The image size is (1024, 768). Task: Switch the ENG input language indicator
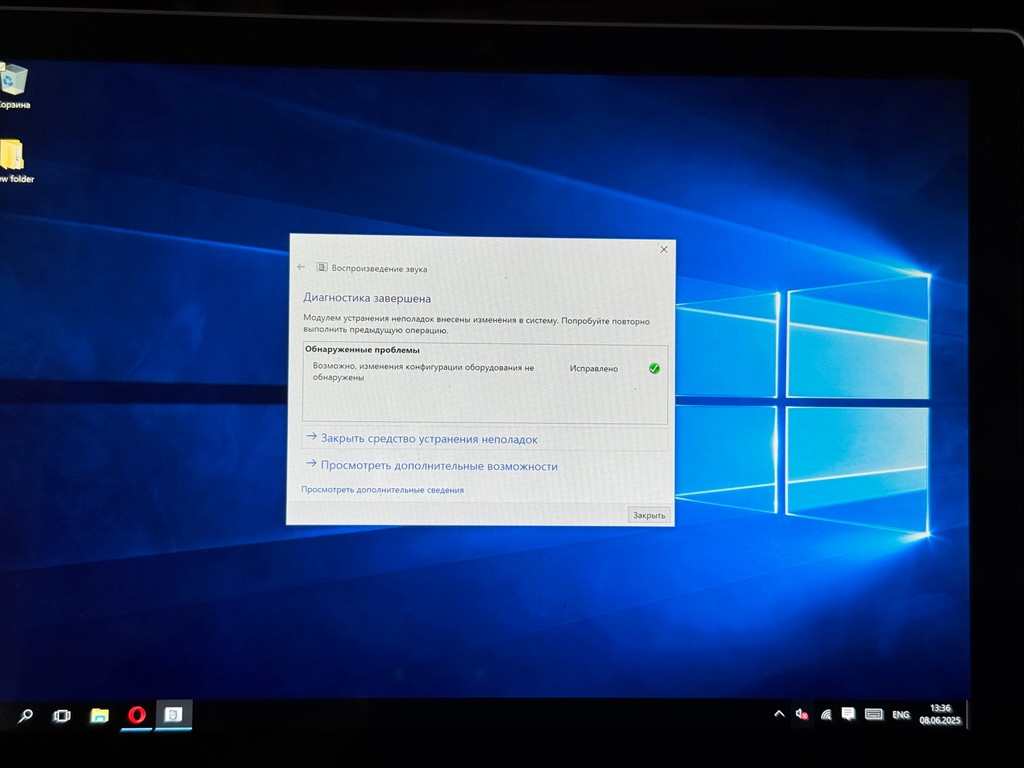pyautogui.click(x=901, y=714)
